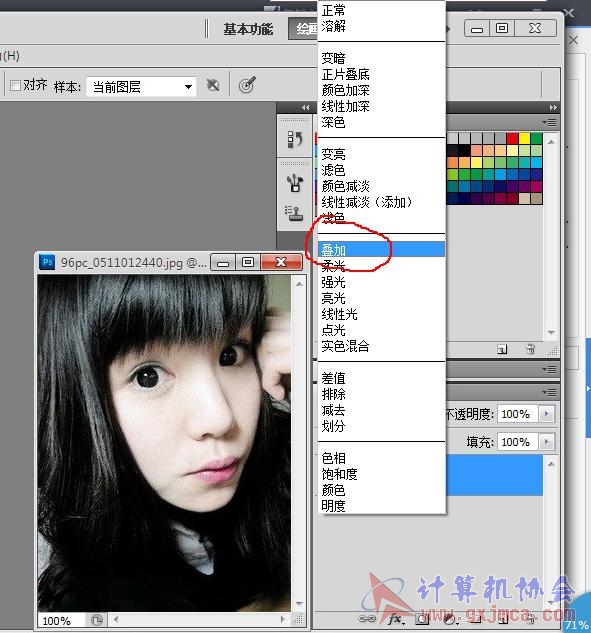This screenshot has width=591, height=633.
Task: Switch to the 基本功能 workspace
Action: point(248,29)
